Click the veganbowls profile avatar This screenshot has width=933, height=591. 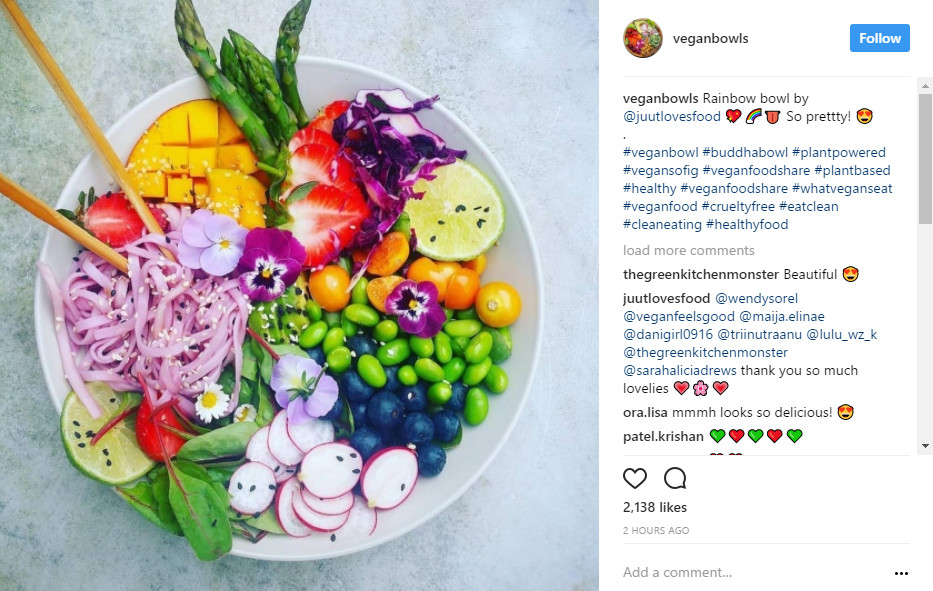click(x=643, y=38)
